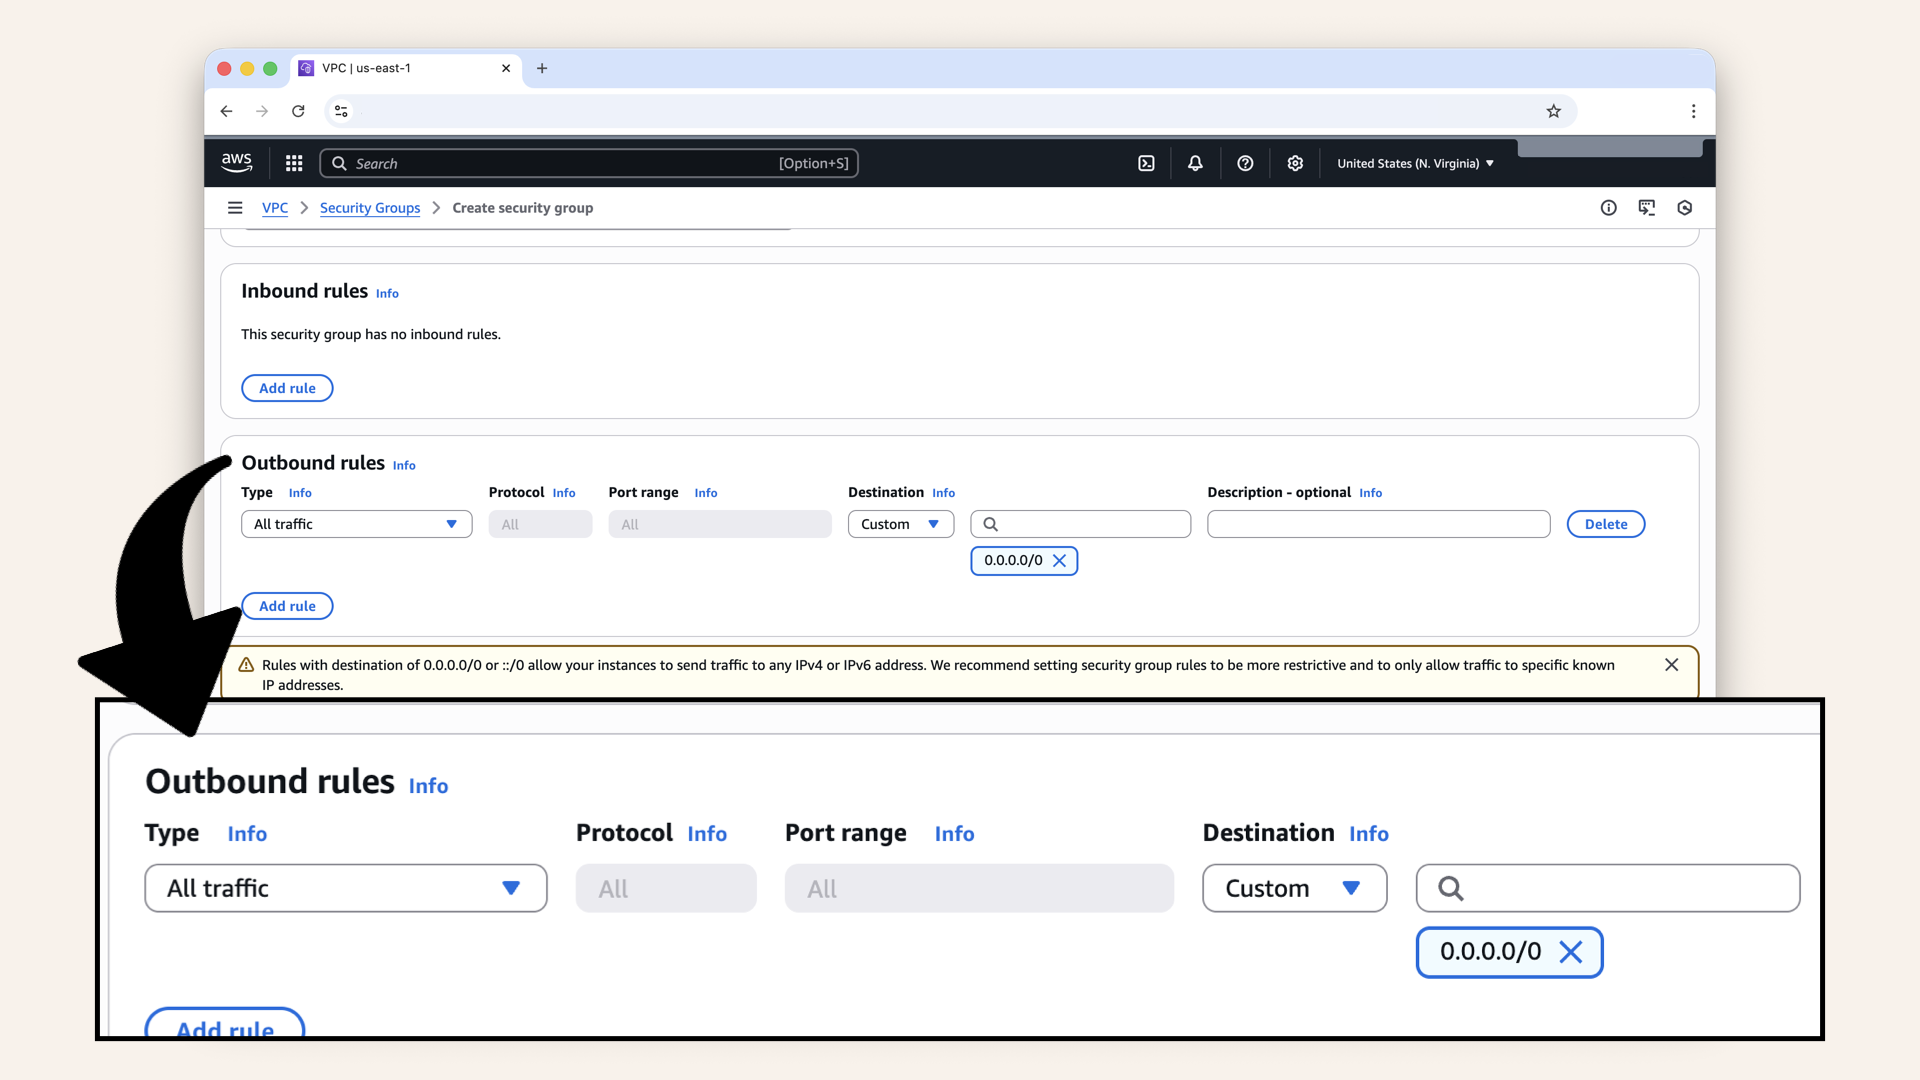Click the info circle icon near top right

pyautogui.click(x=1609, y=207)
